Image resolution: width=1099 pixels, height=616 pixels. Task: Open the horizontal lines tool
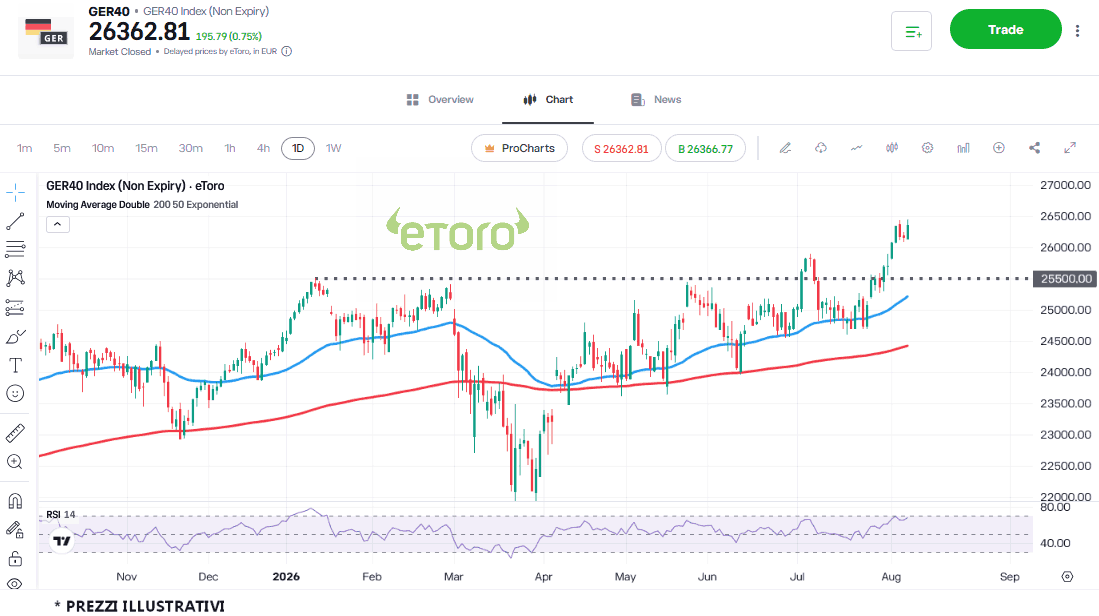(15, 249)
